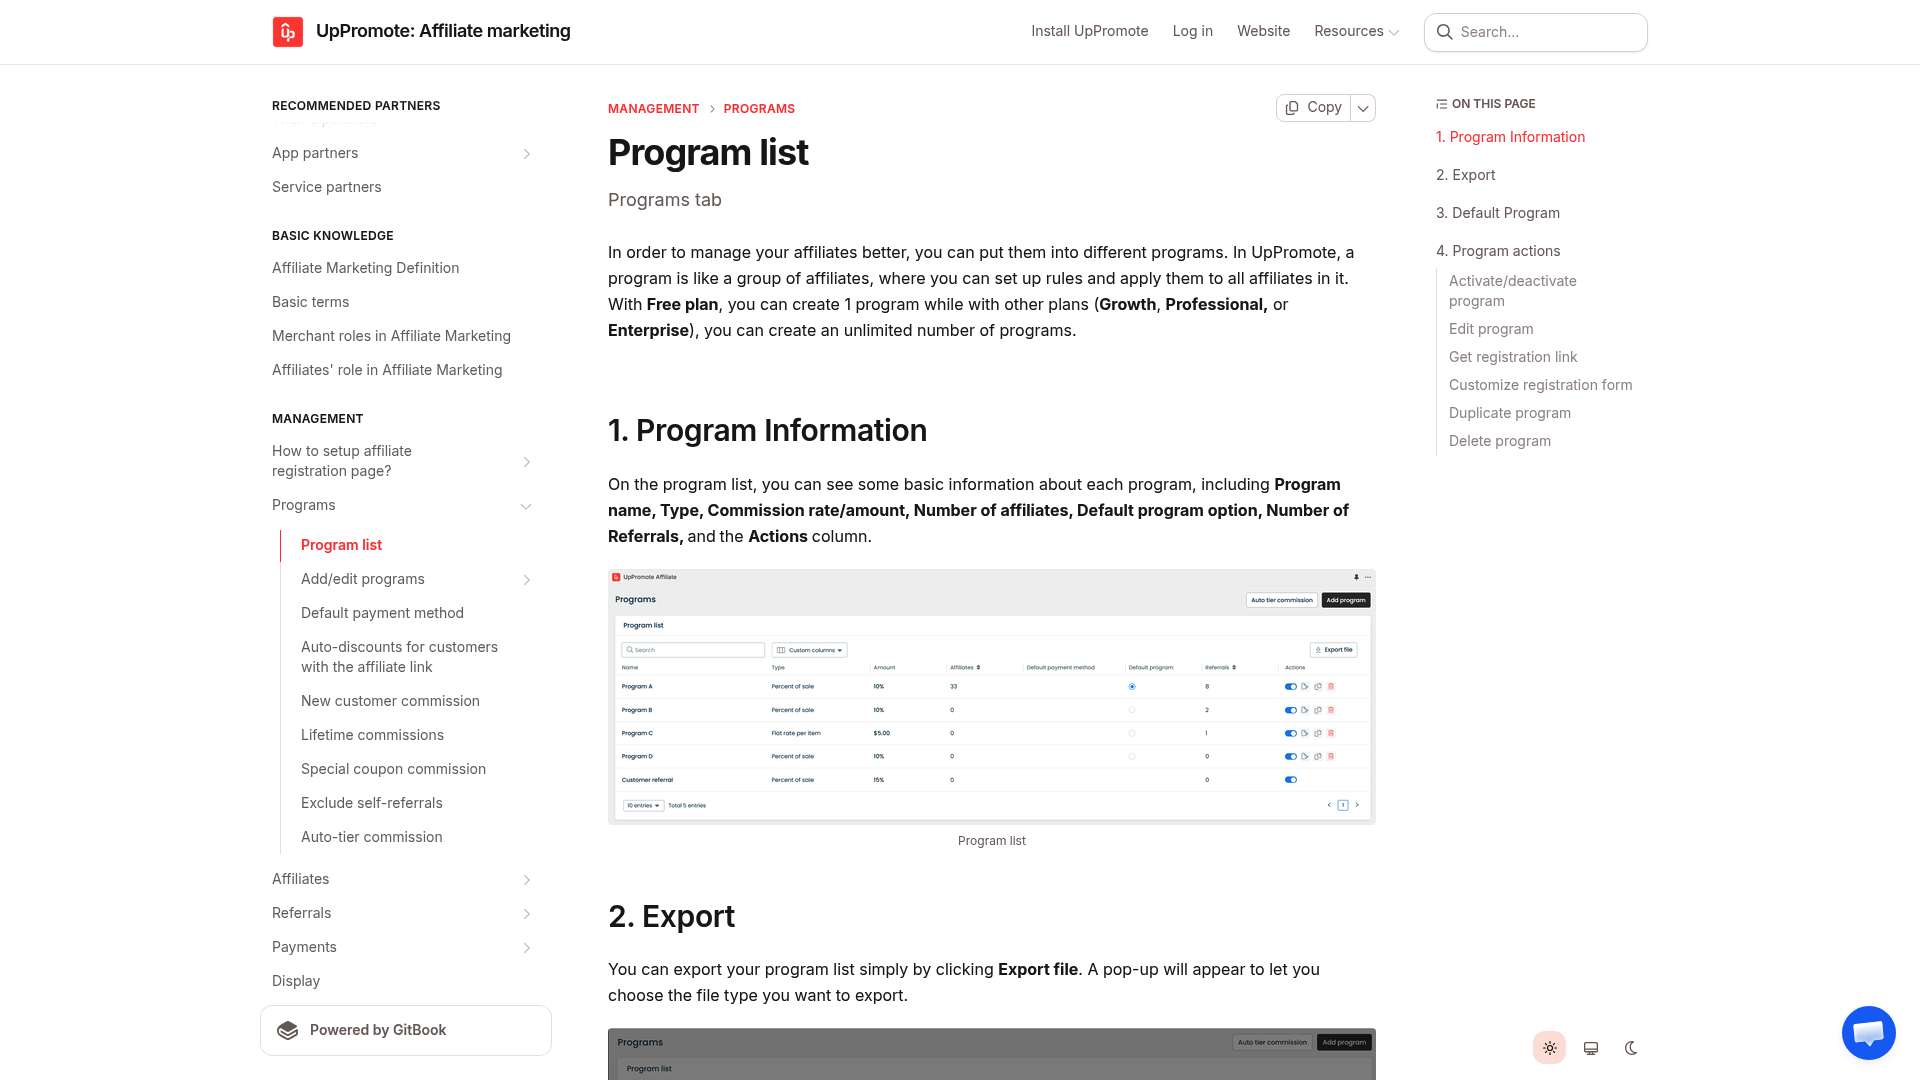Open Service partners page

coord(326,187)
